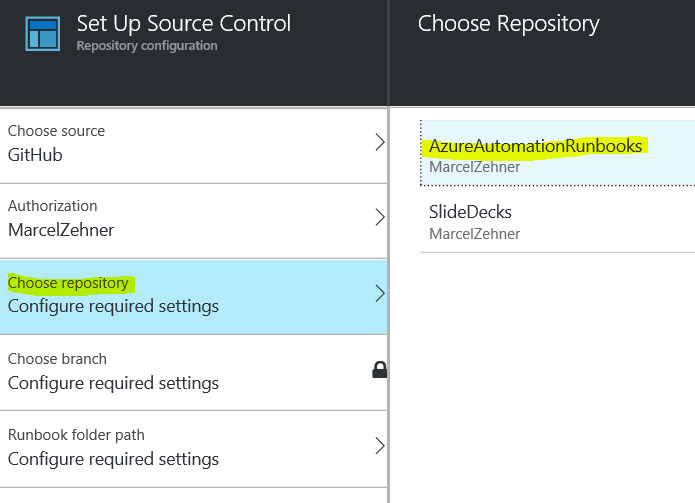695x503 pixels.
Task: Select the SlideDecks repository
Action: (x=470, y=213)
